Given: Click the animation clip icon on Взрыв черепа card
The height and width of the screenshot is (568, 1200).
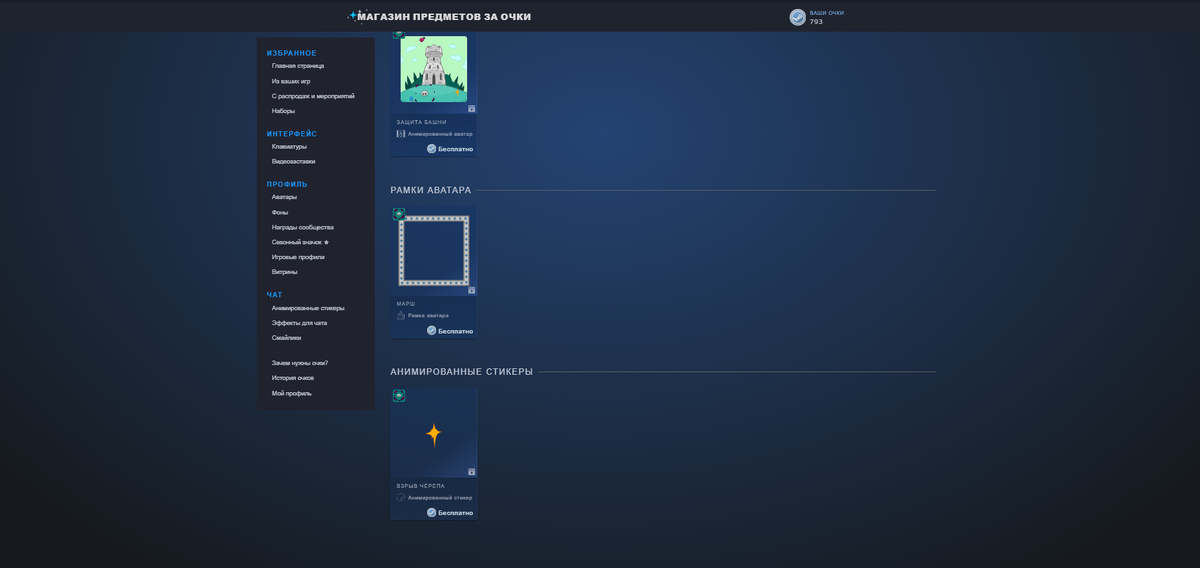Looking at the screenshot, I should [472, 472].
